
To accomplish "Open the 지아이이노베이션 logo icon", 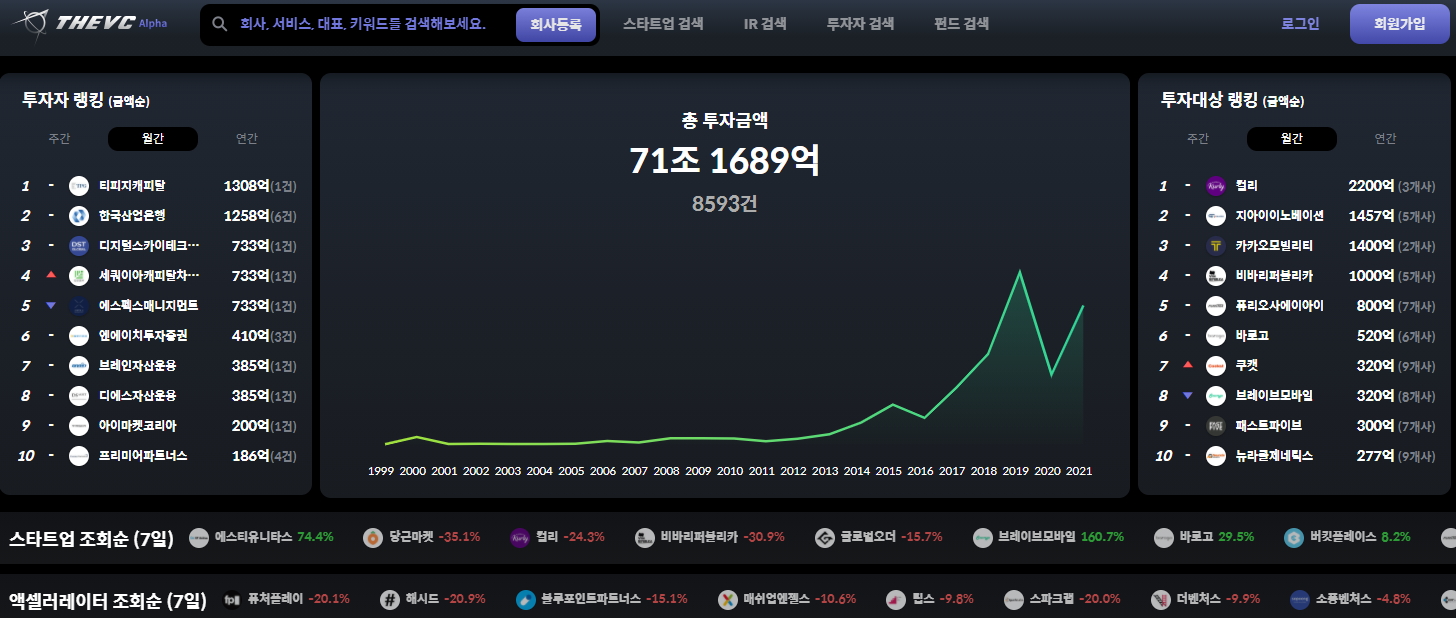I will click(x=1216, y=216).
